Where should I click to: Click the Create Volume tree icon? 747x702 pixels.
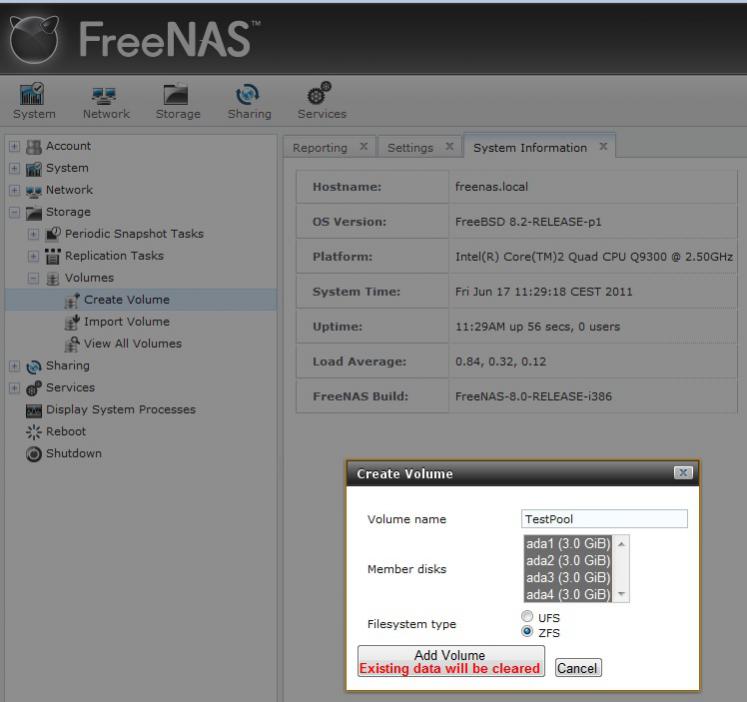[x=72, y=301]
